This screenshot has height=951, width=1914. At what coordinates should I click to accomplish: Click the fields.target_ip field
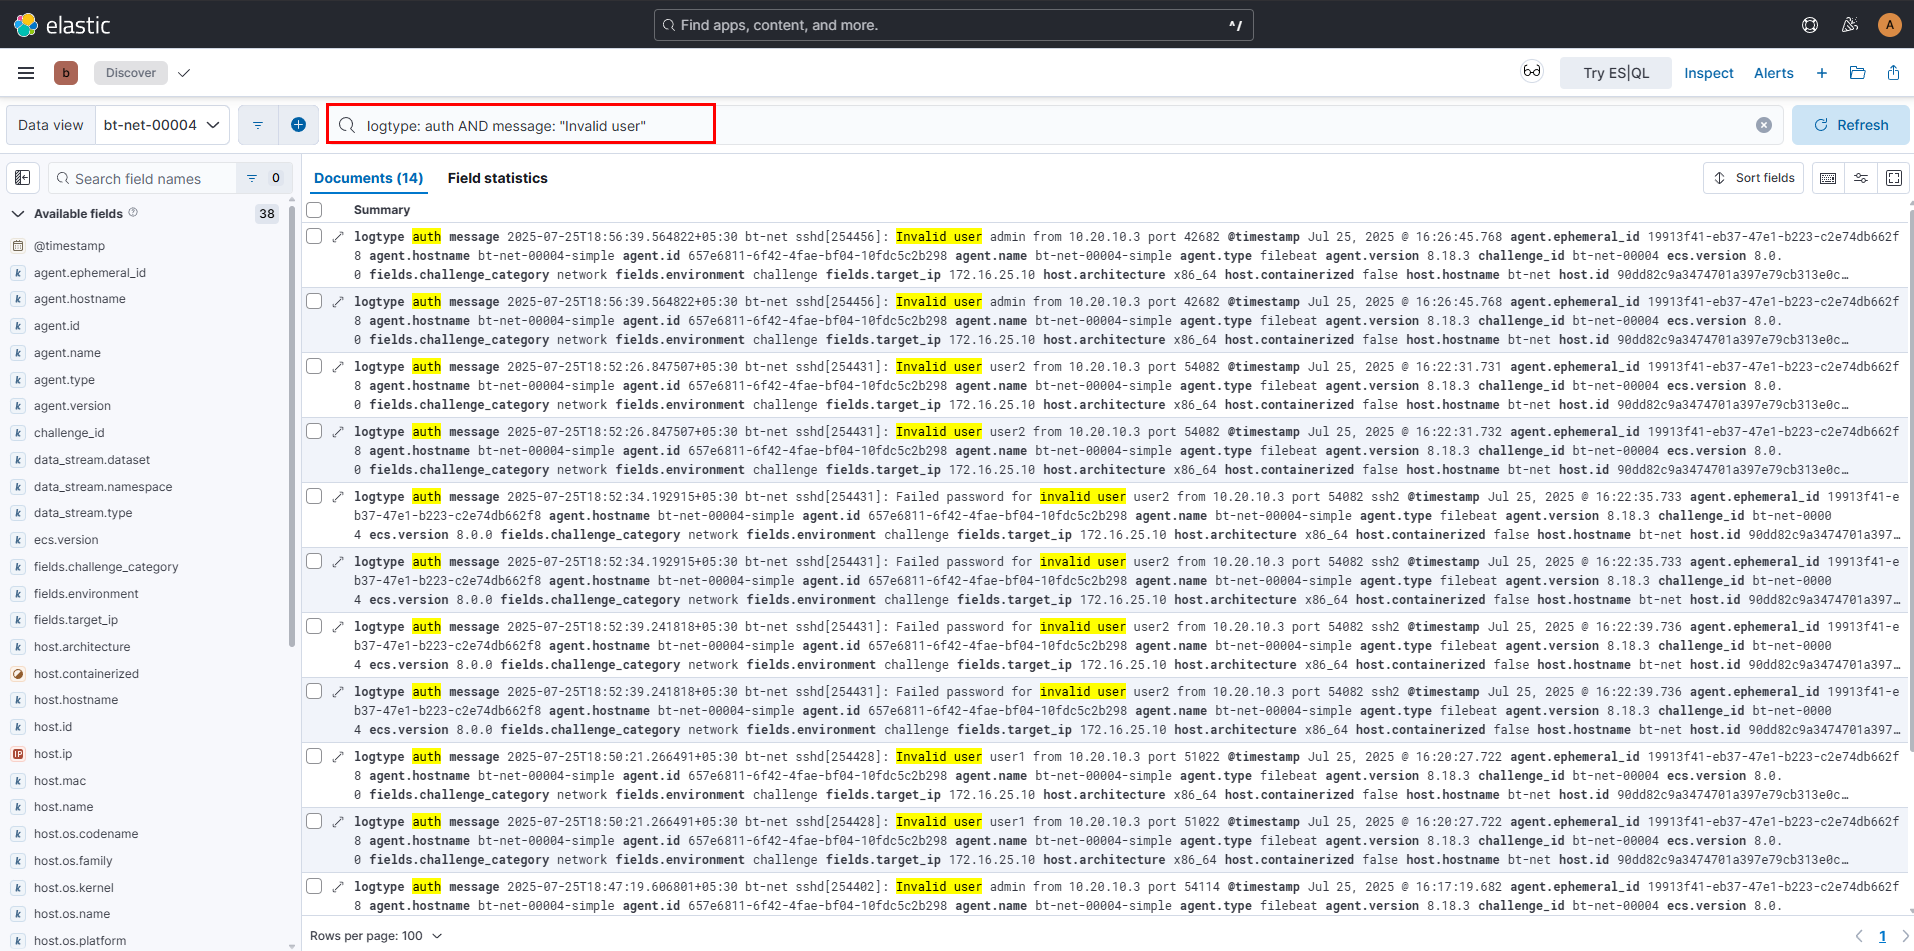[76, 620]
